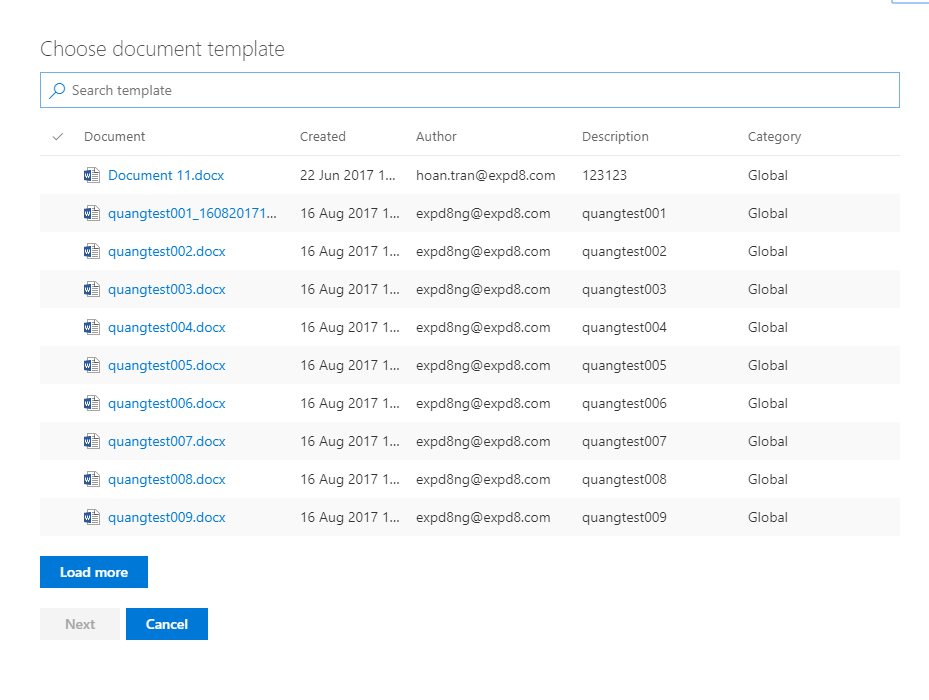Click the Category column header
Viewport: 929px width, 700px height.
click(x=774, y=137)
